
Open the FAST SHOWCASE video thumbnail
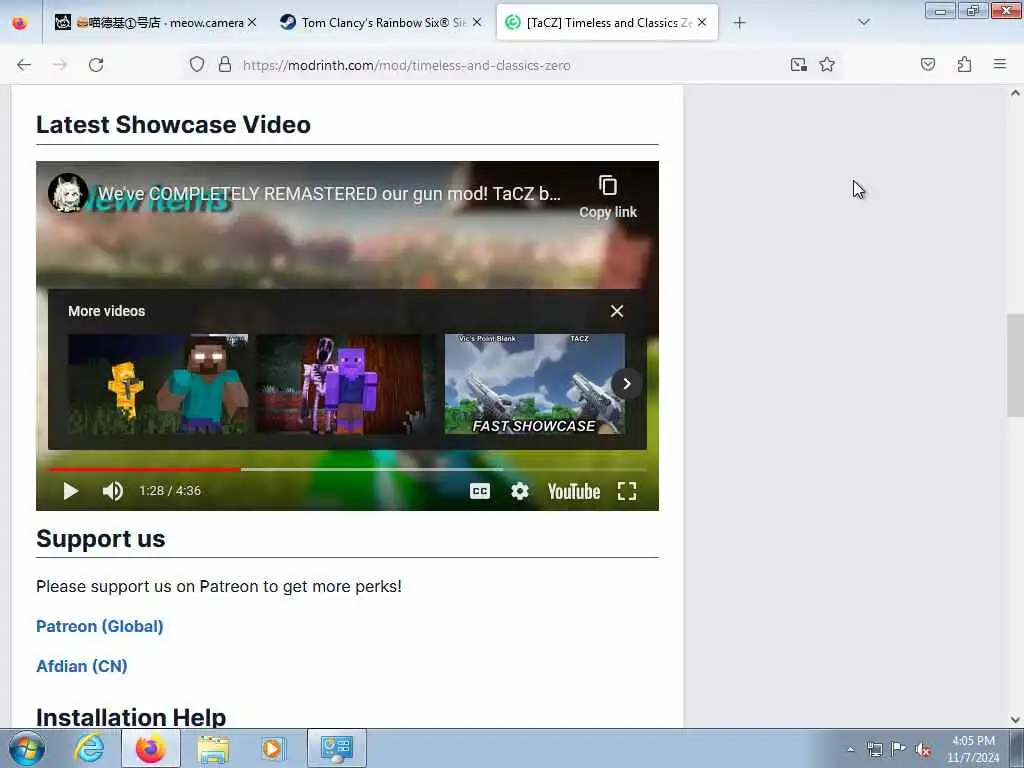535,384
